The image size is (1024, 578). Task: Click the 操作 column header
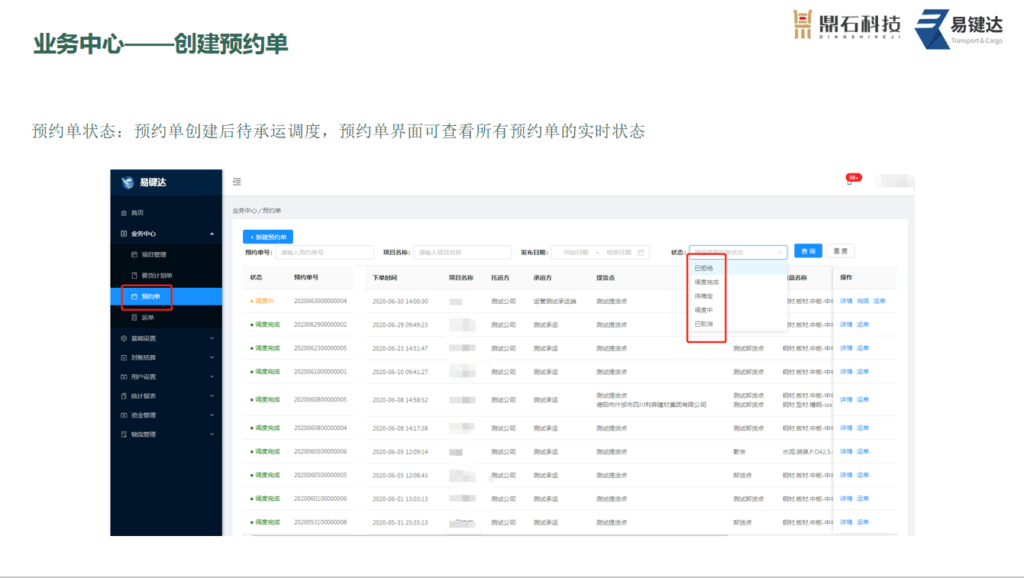846,278
